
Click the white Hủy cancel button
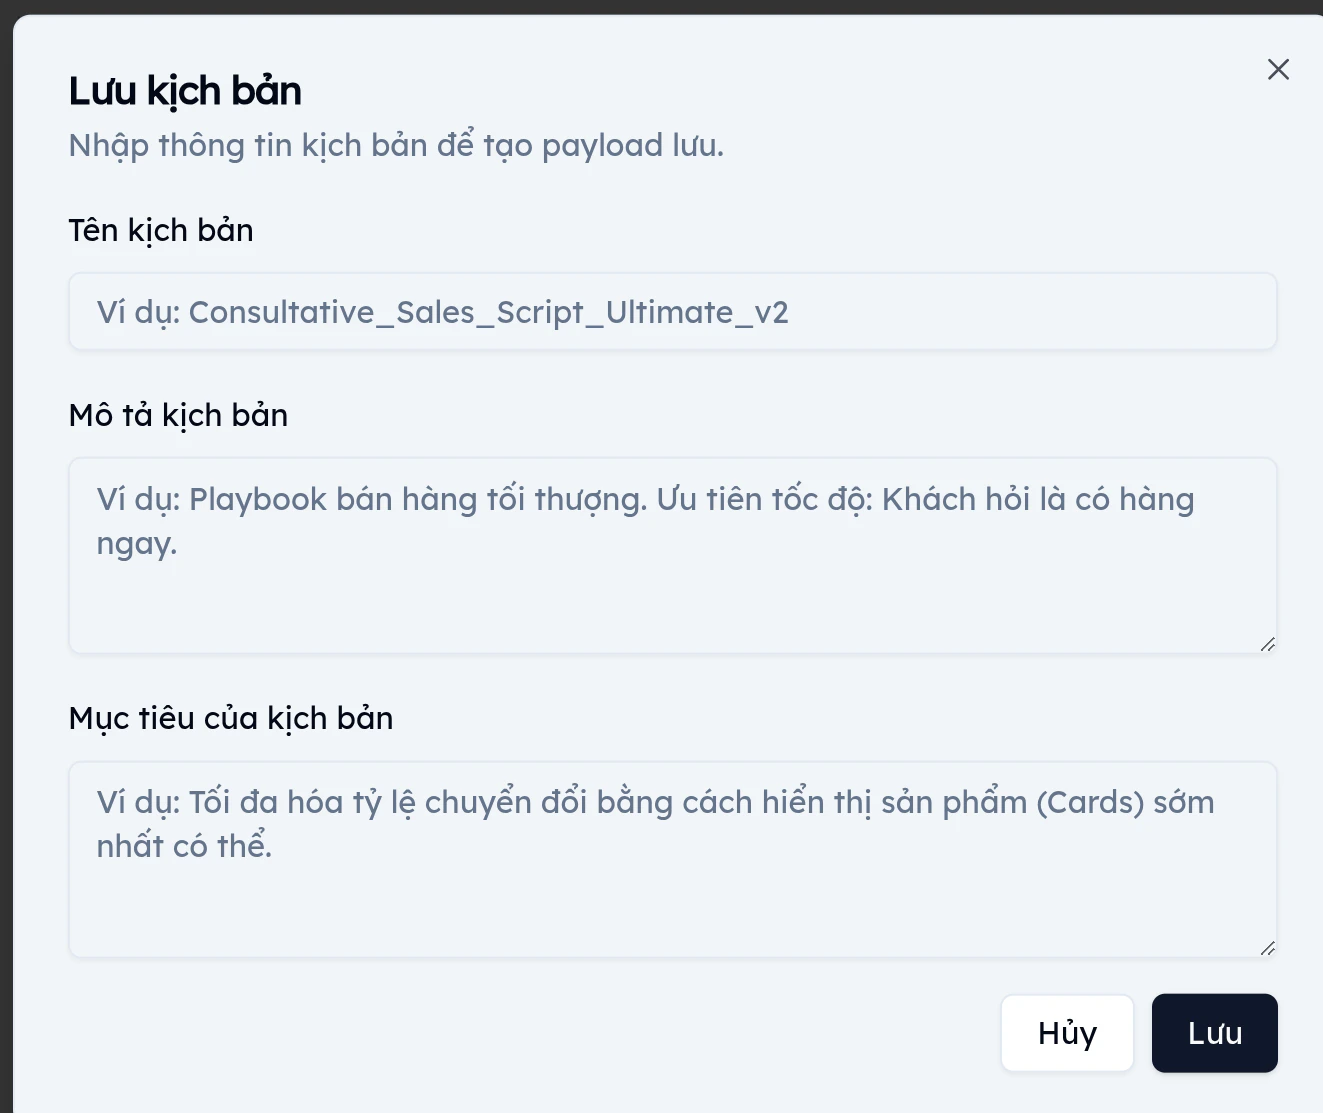coord(1066,1033)
